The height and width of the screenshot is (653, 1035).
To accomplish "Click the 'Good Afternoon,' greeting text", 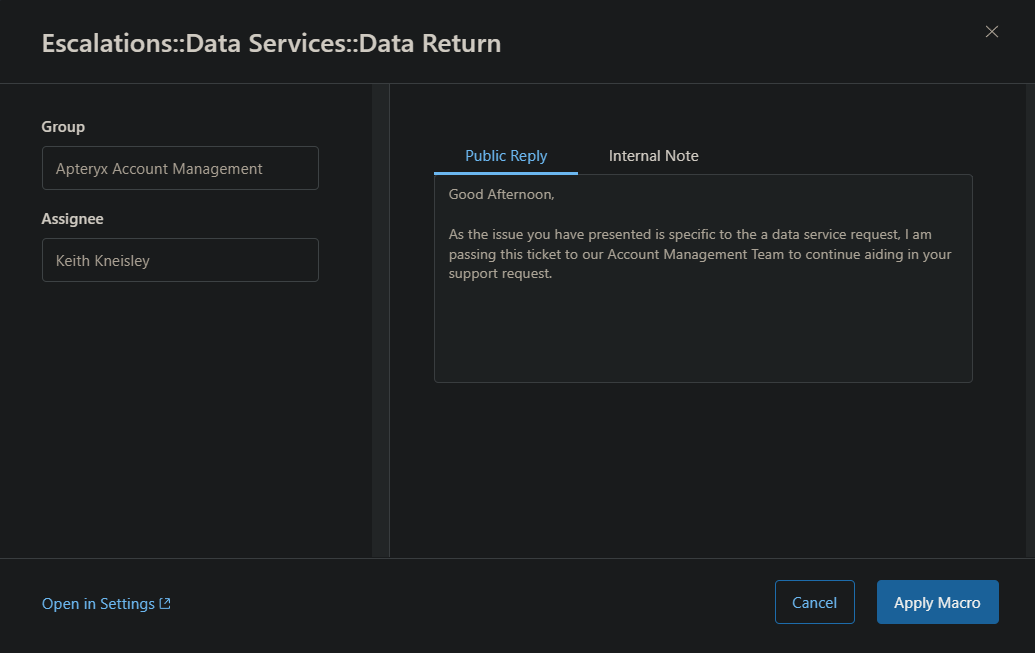I will (502, 194).
